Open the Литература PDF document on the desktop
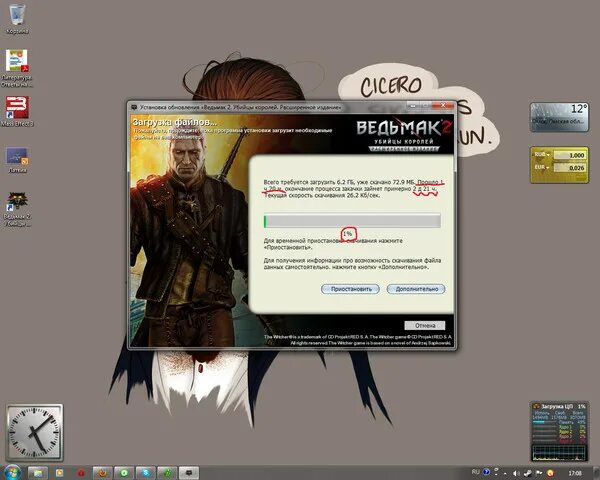600x480 pixels. (x=17, y=68)
